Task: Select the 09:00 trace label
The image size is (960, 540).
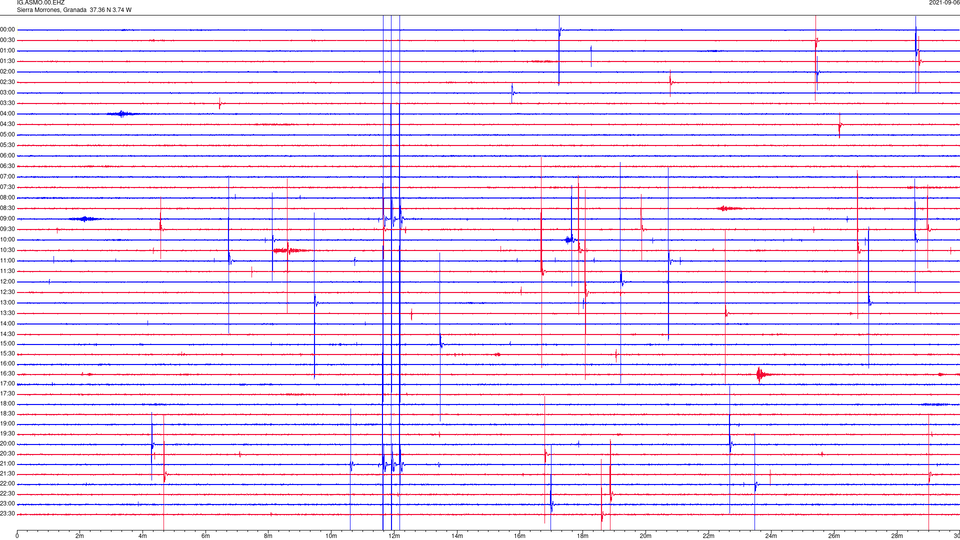Action: [8, 219]
